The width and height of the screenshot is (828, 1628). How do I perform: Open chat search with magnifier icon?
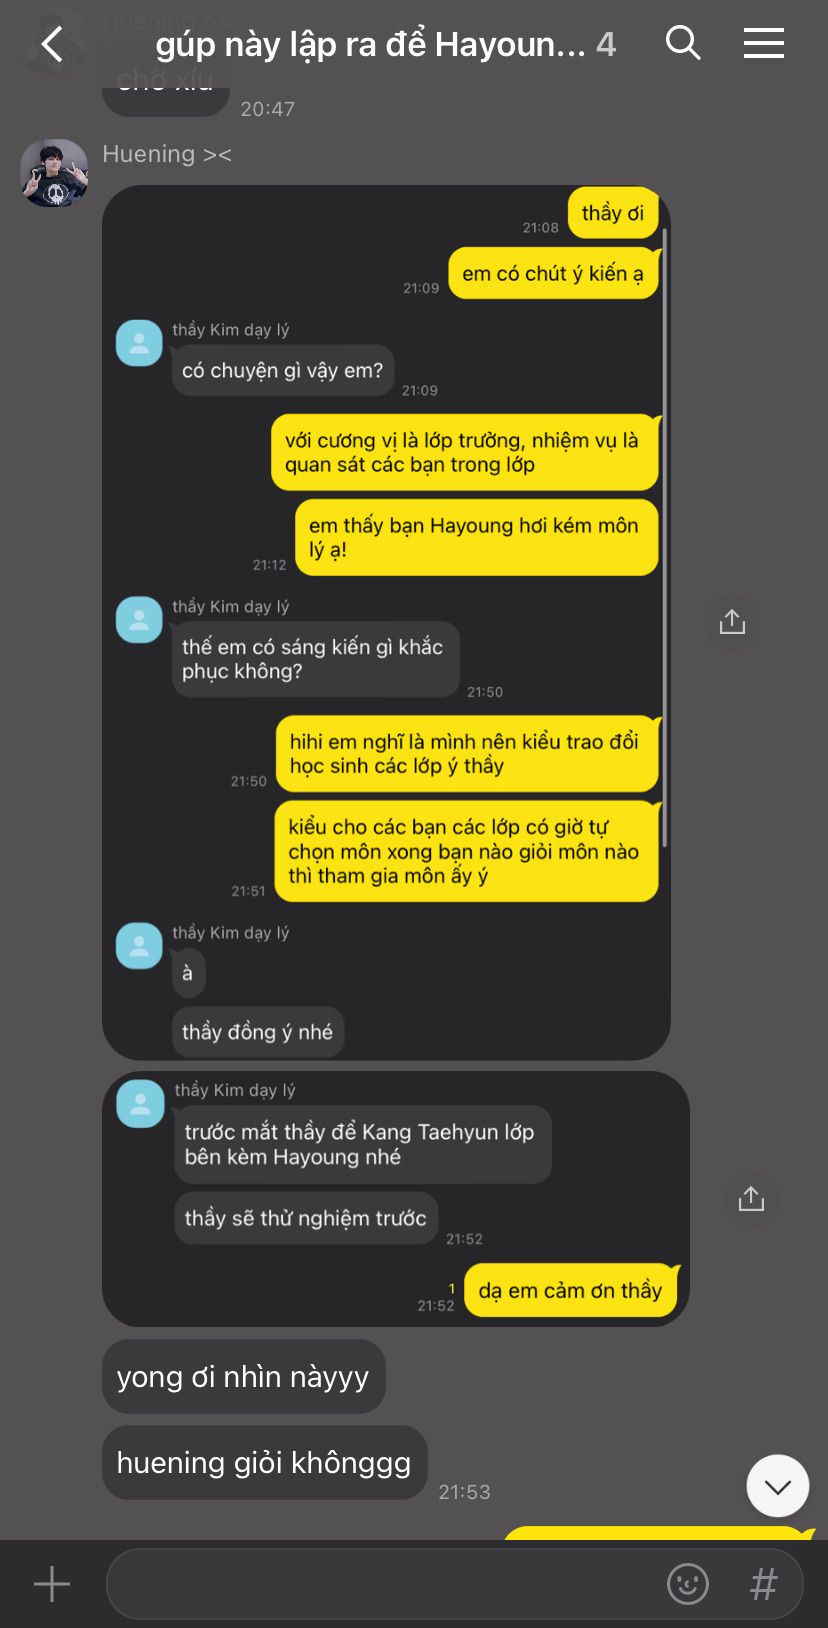683,43
